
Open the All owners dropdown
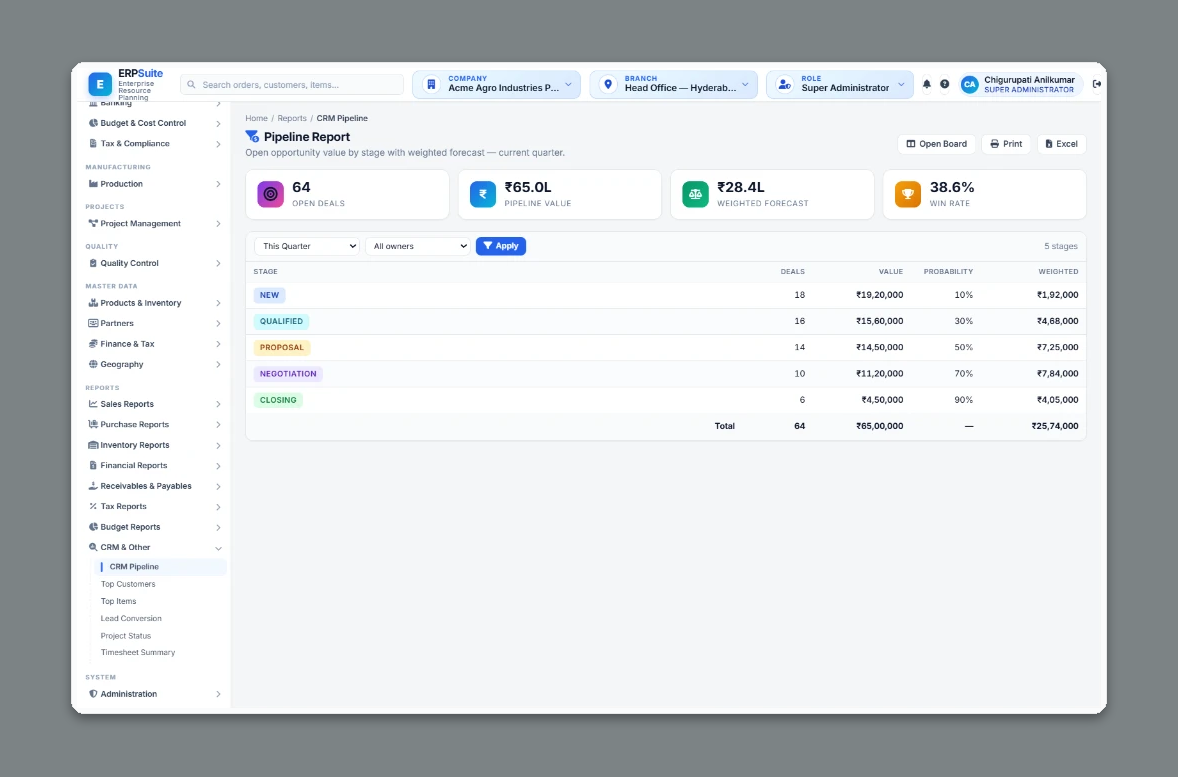click(x=418, y=246)
